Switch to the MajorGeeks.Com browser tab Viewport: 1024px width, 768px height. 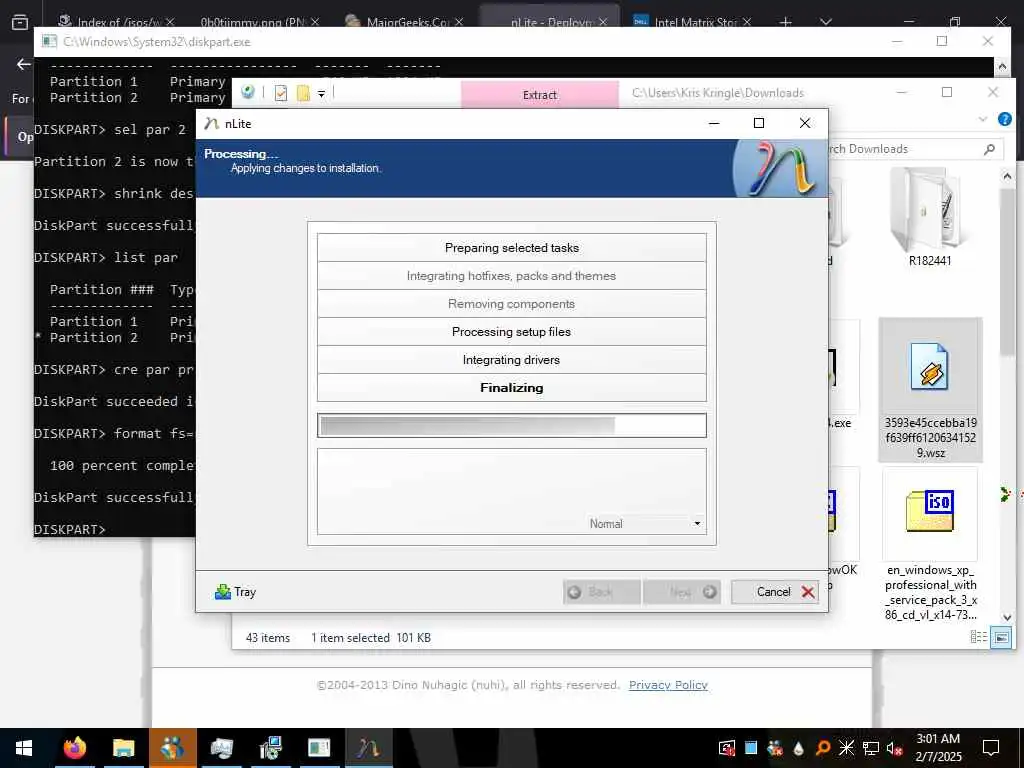tap(403, 22)
